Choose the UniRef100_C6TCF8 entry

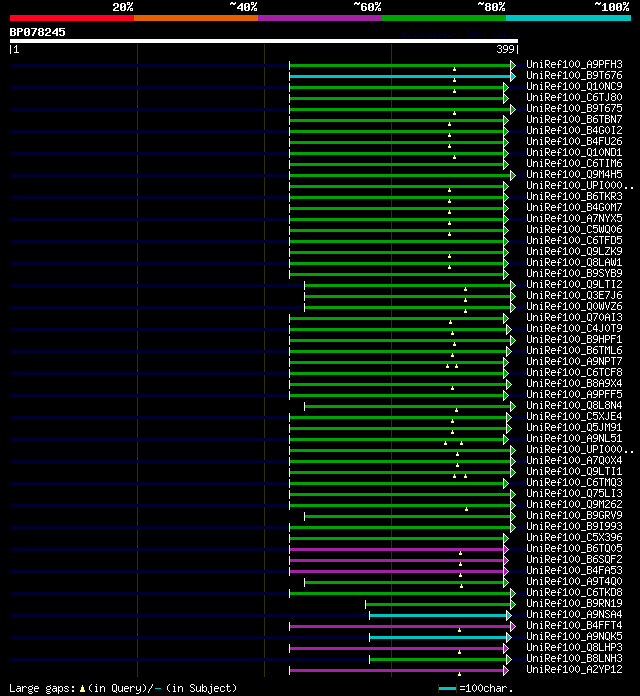click(x=574, y=372)
